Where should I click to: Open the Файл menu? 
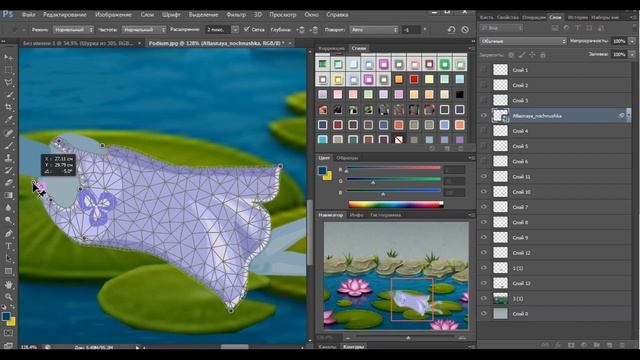(28, 14)
